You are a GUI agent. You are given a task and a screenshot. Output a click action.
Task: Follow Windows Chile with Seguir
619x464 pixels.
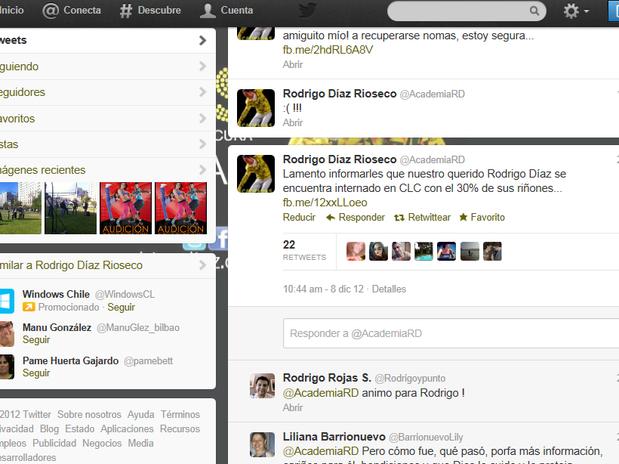point(121,307)
